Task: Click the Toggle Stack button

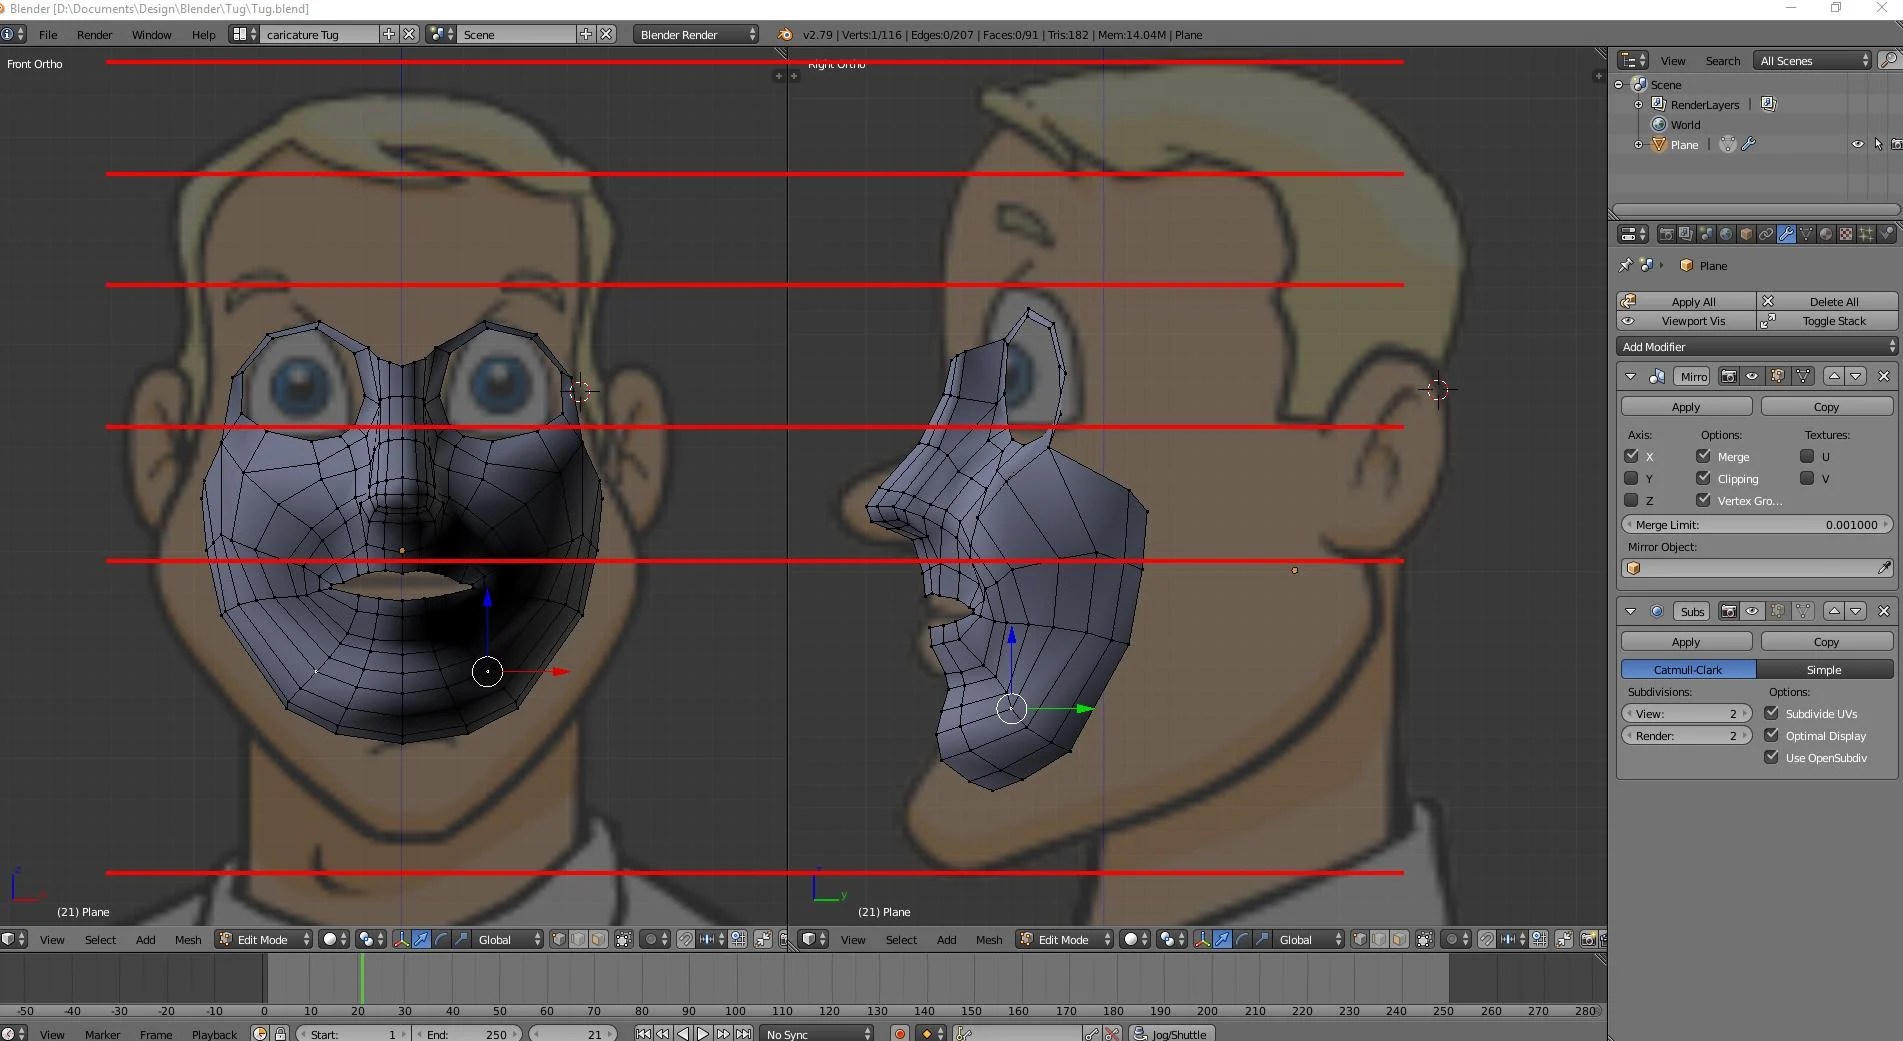Action: [1827, 321]
